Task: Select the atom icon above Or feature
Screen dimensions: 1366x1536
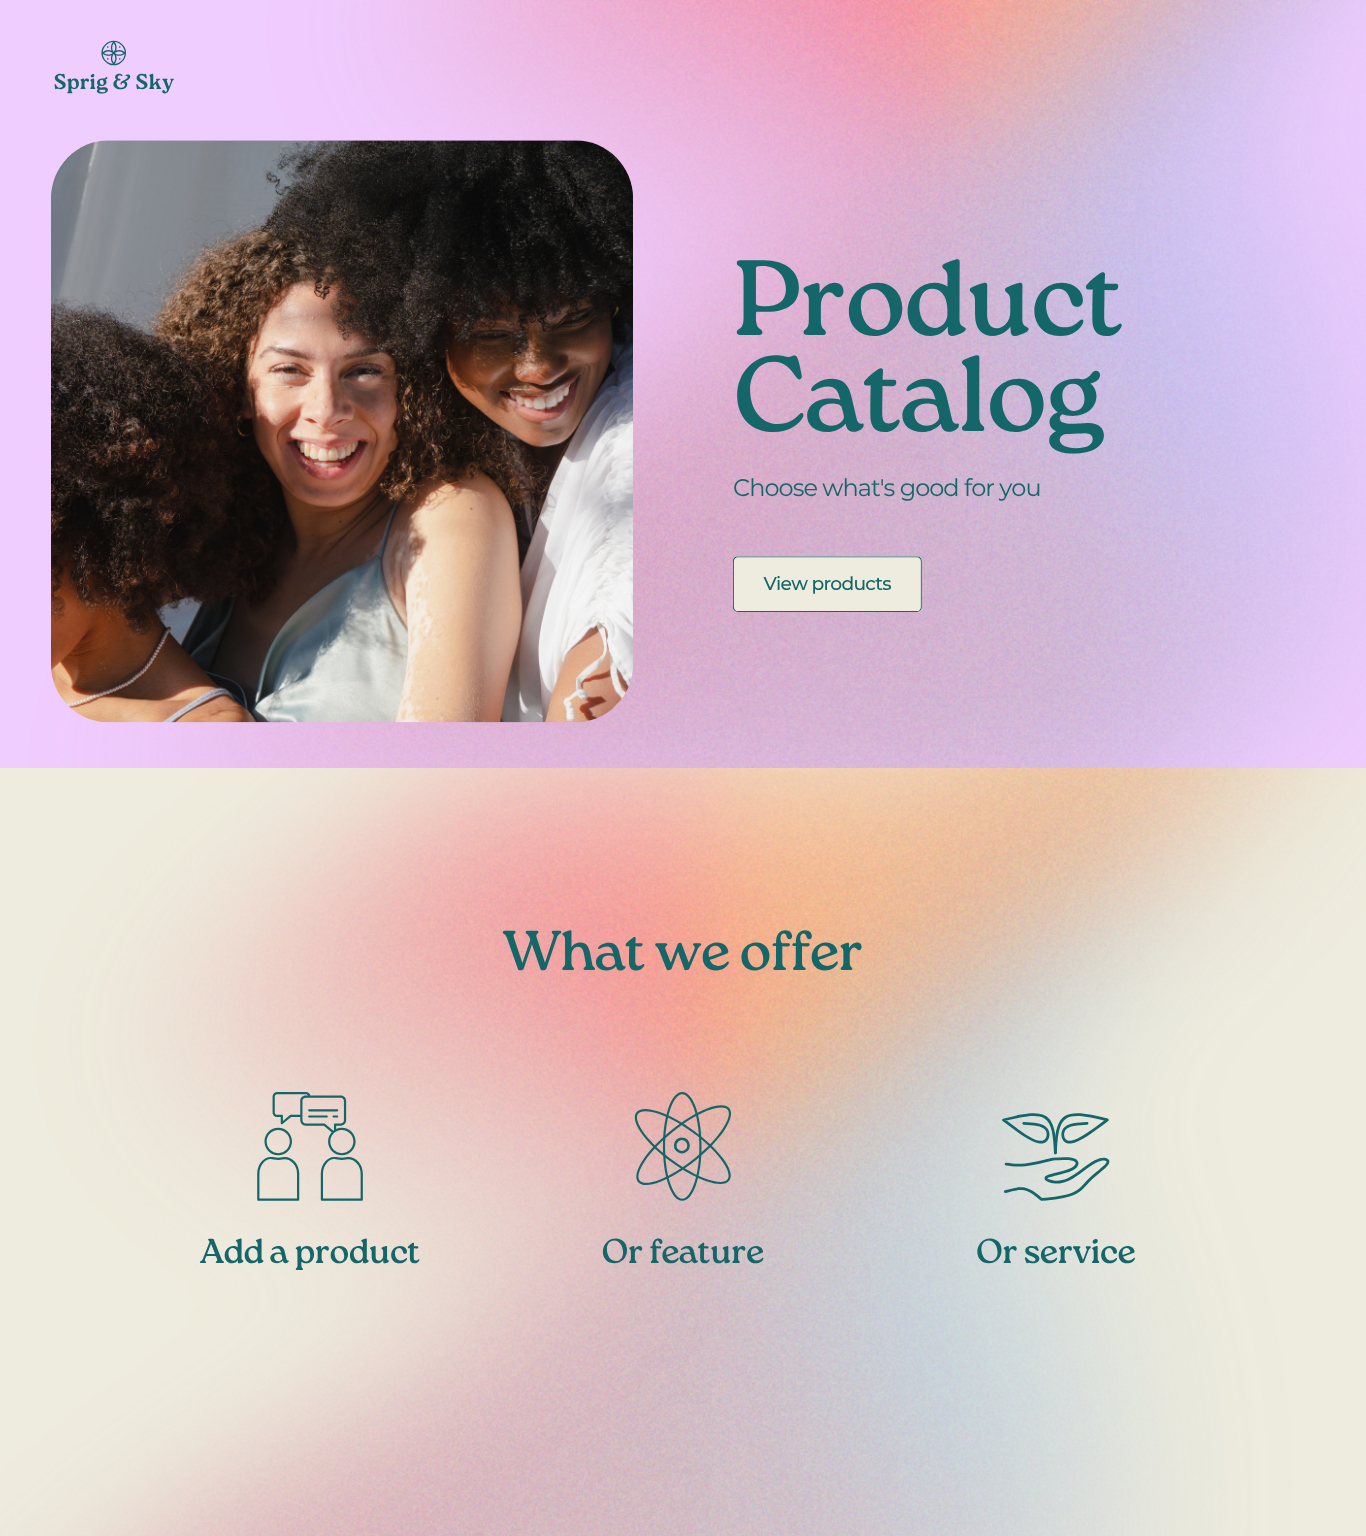Action: [x=683, y=1146]
